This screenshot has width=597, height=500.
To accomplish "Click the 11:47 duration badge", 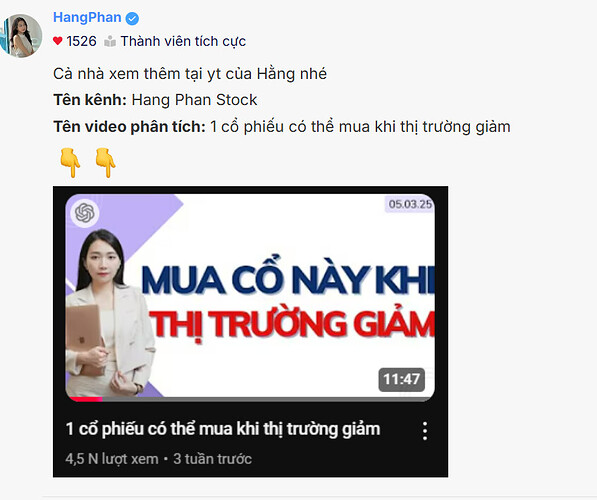I will click(x=401, y=379).
